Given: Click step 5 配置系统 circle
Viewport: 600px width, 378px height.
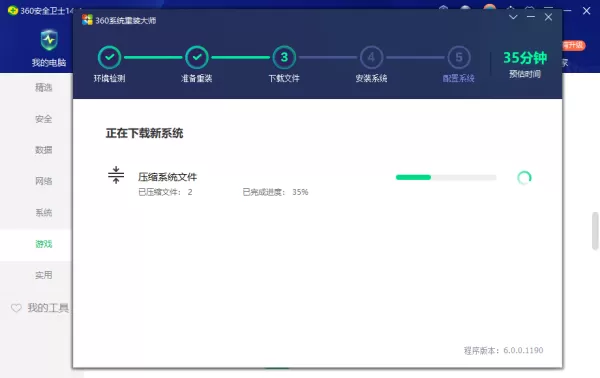Looking at the screenshot, I should [459, 57].
